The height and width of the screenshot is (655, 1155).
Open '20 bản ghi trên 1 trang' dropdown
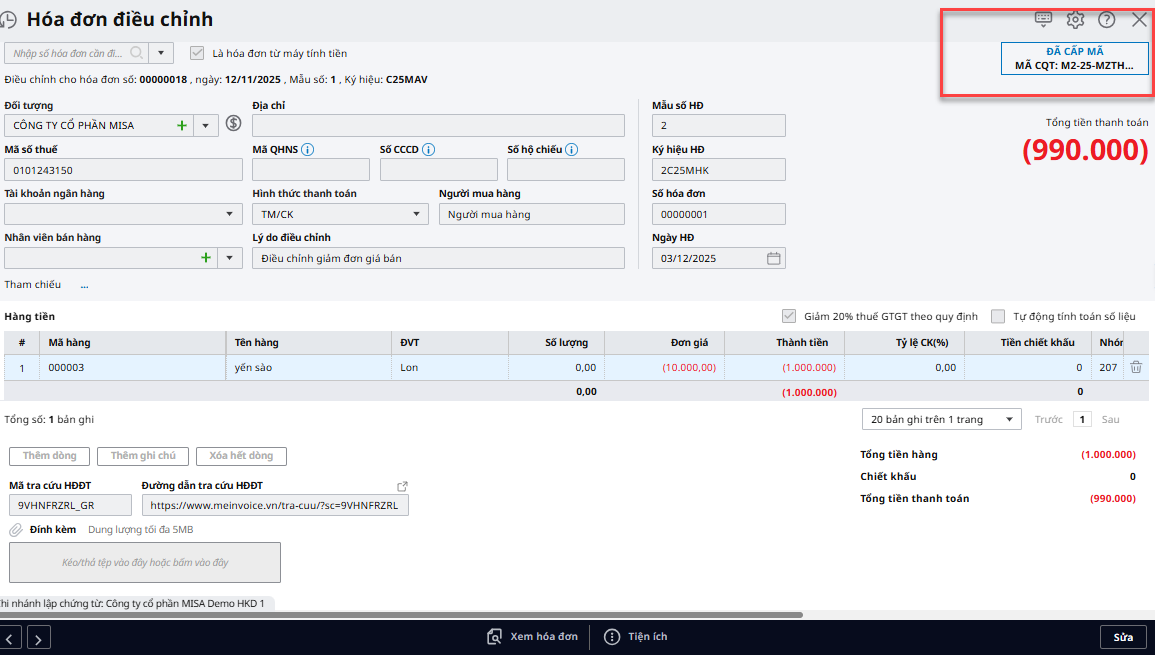[x=1010, y=420]
